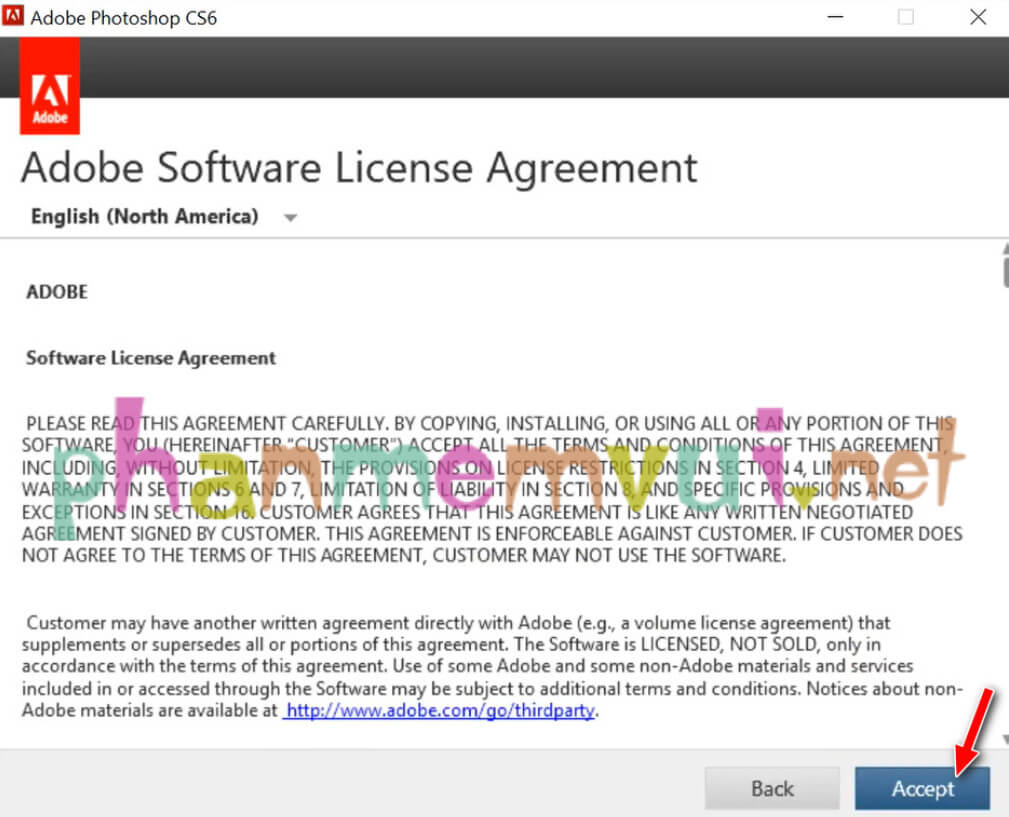Screen dimensions: 1009x817
Task: Minimize the Photoshop CS6 installer window
Action: 835,17
